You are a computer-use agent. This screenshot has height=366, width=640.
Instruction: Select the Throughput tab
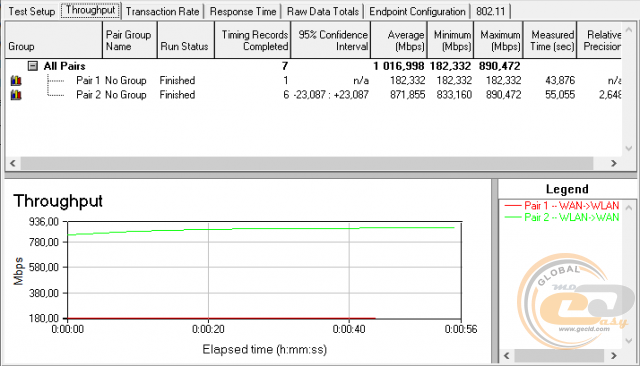(x=91, y=10)
